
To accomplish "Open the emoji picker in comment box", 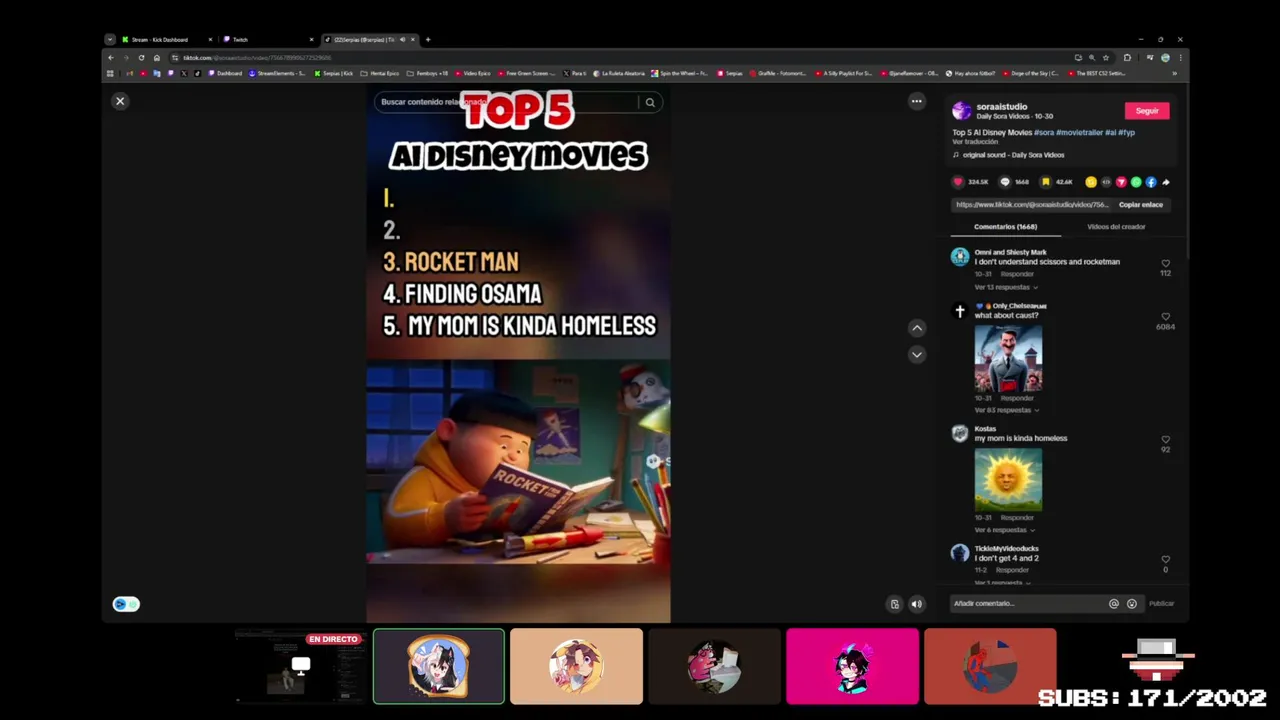I will click(x=1132, y=604).
